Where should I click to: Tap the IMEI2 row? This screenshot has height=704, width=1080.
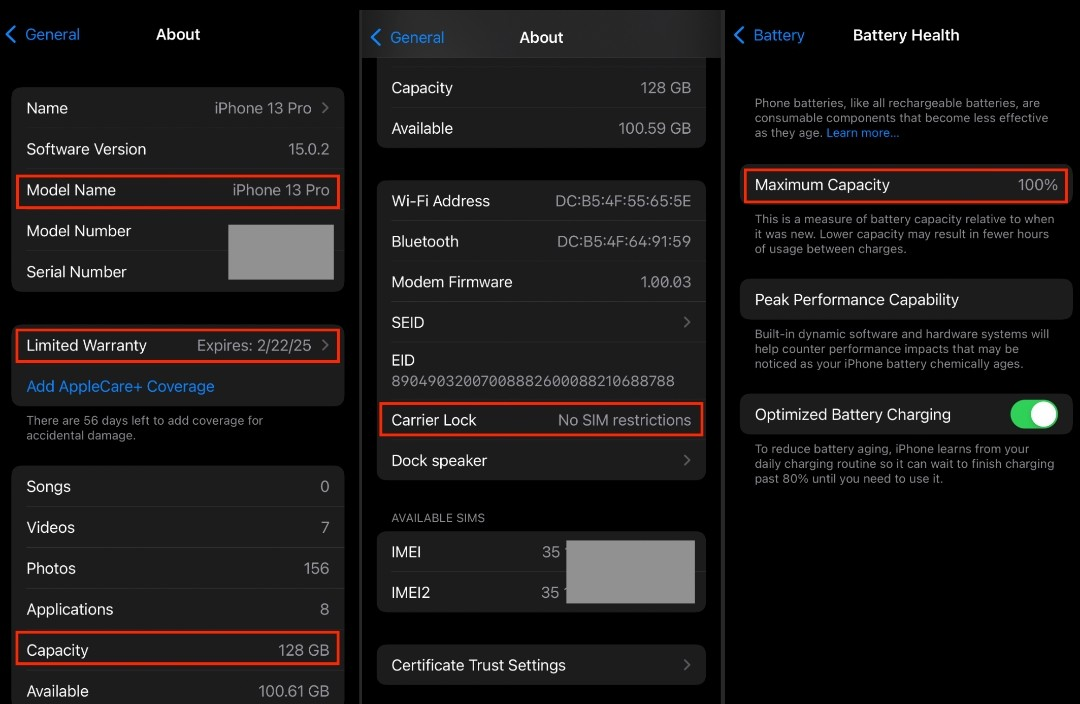(541, 592)
